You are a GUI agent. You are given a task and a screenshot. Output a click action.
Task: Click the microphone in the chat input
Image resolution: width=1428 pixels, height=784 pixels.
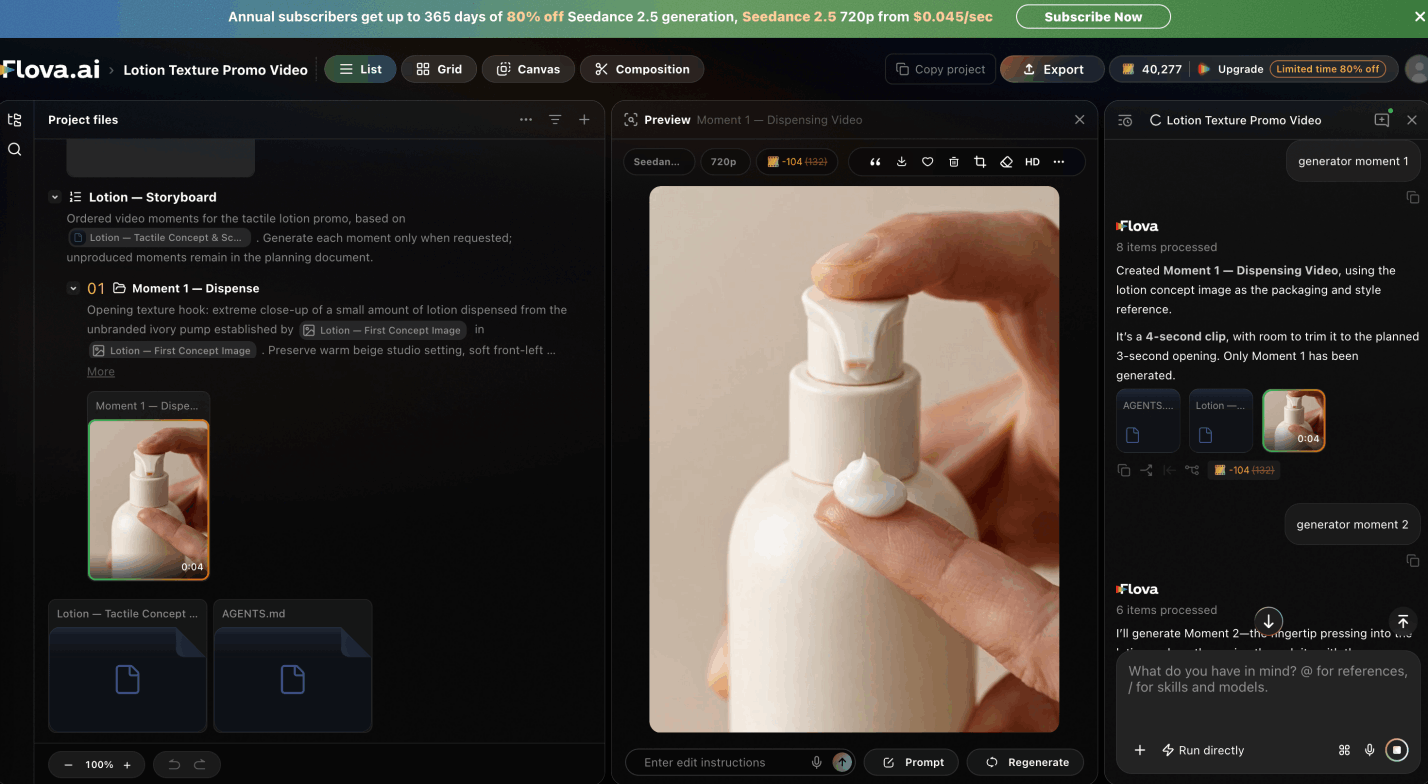[x=1370, y=750]
